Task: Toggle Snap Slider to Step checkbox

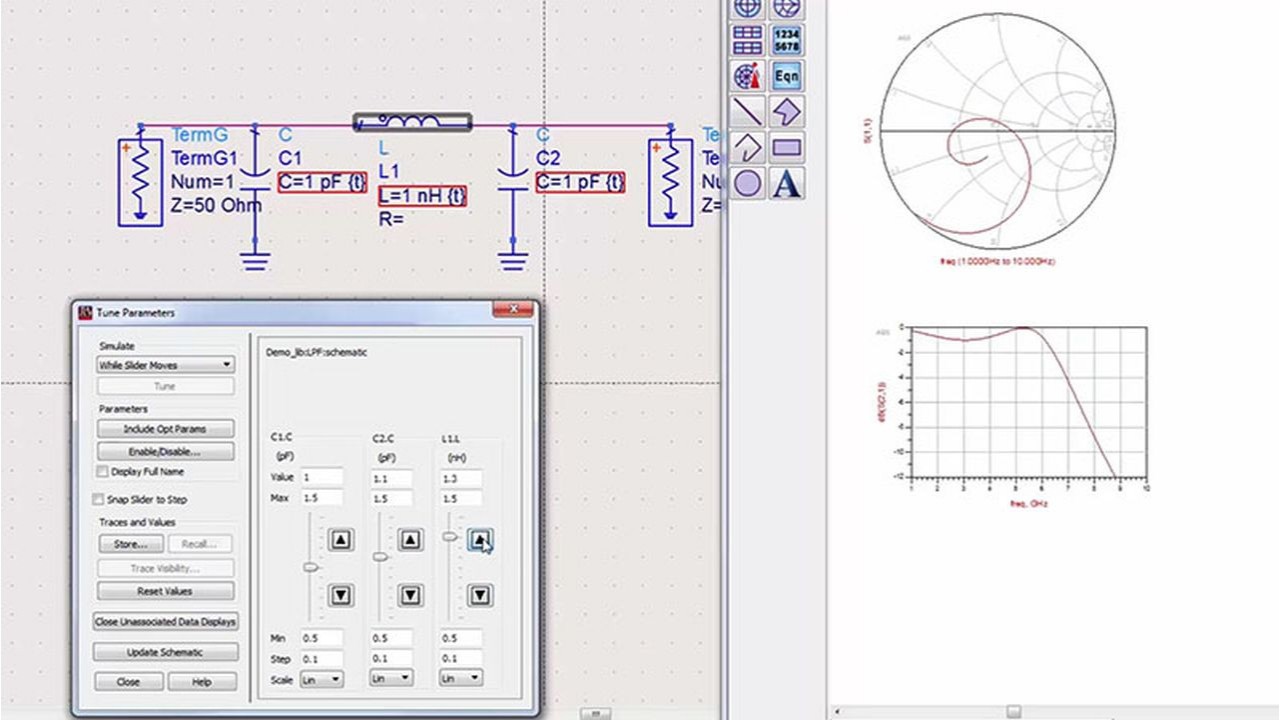Action: (98, 499)
